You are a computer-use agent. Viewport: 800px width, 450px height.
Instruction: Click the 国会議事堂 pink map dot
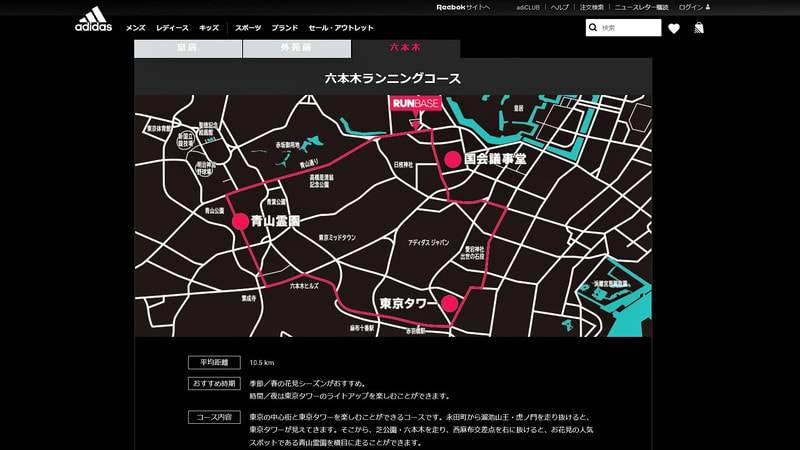pos(453,160)
